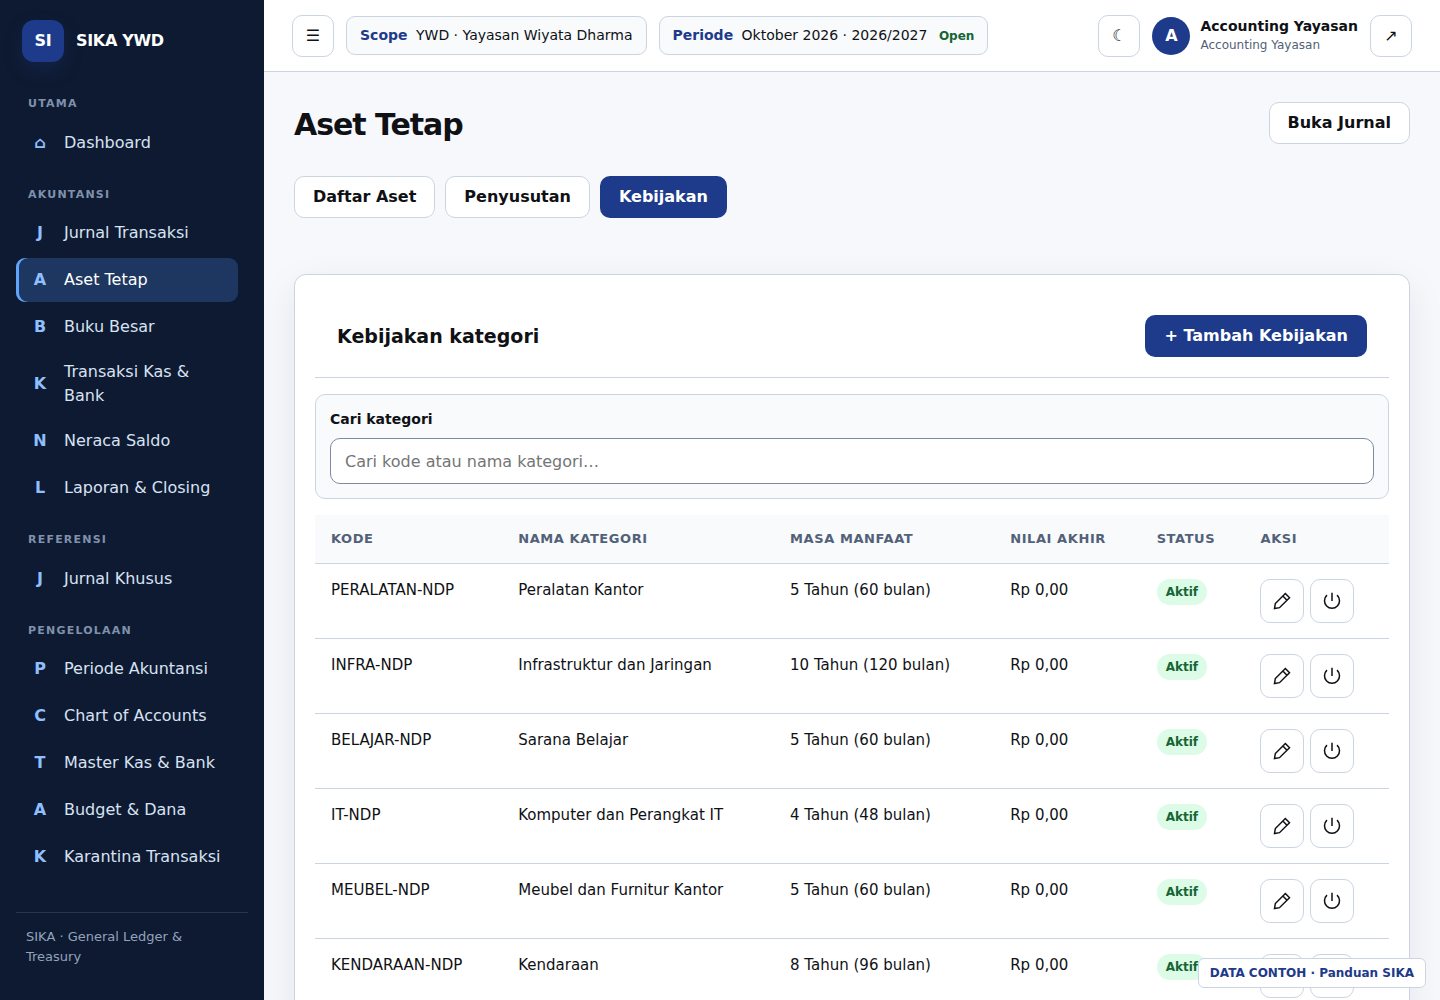Screen dimensions: 1440x1000
Task: Open Master Kas & Bank
Action: [x=127, y=762]
